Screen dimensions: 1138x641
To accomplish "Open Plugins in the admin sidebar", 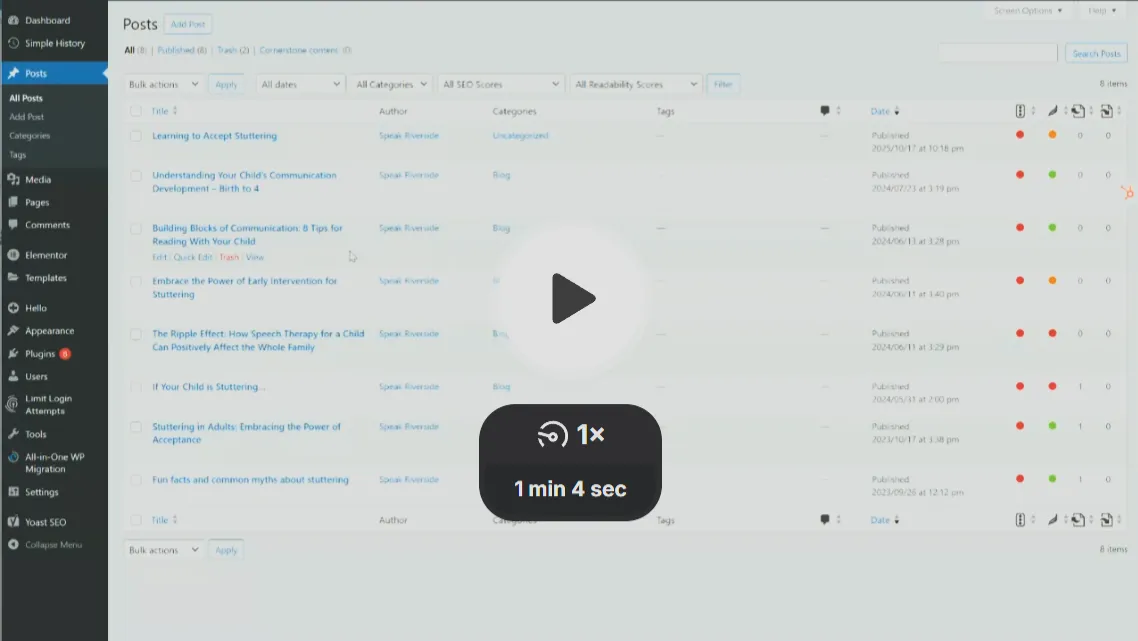I will tap(40, 354).
